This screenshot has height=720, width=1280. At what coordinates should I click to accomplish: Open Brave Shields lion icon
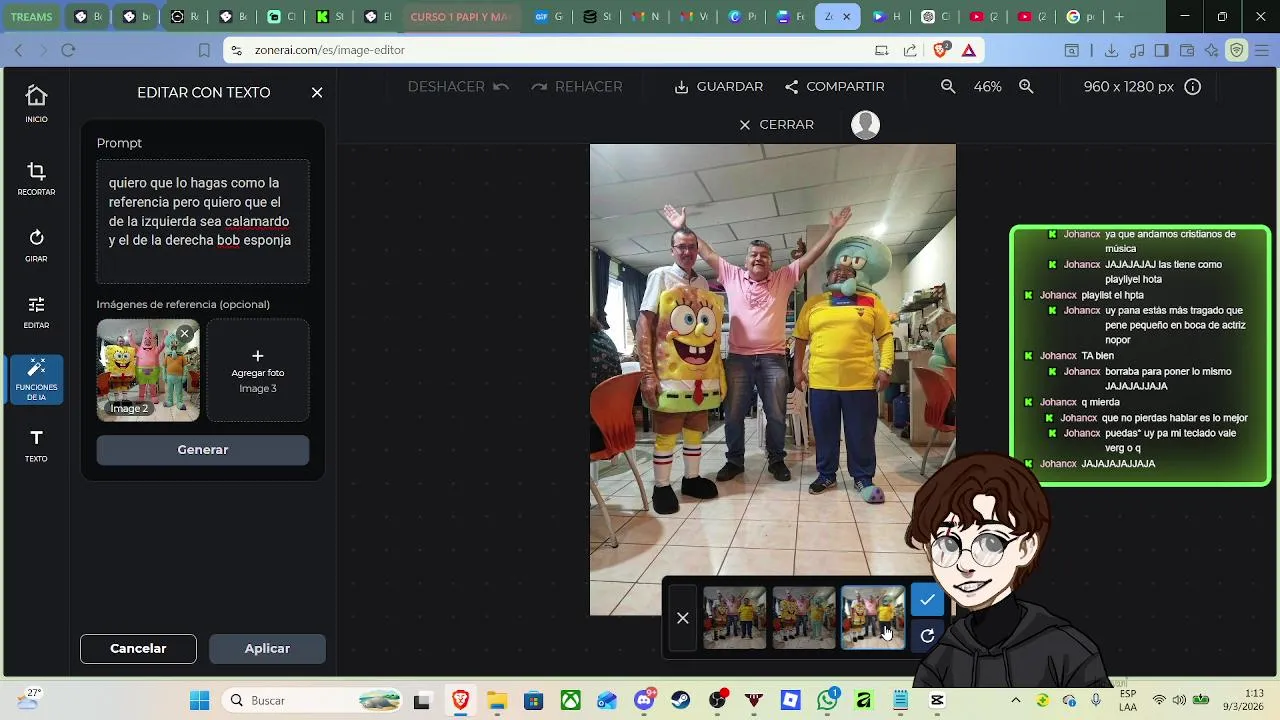941,50
